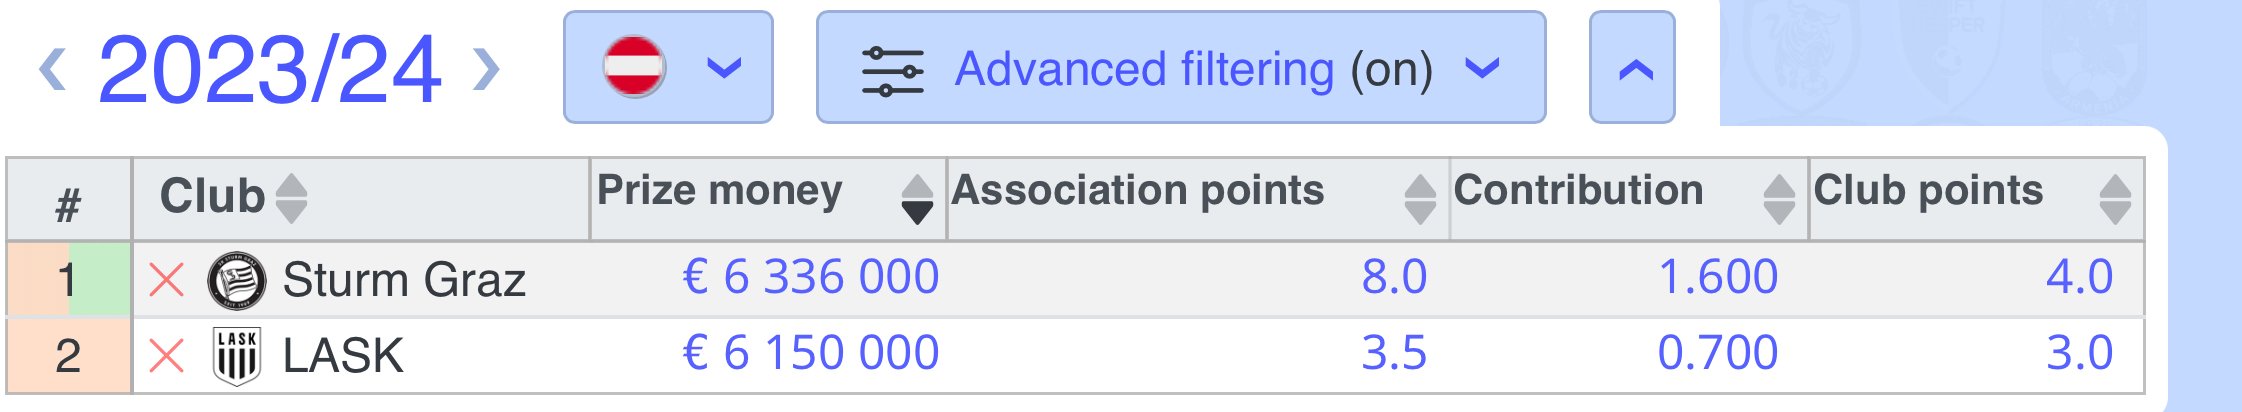Click the Sturm Graz club crest
Viewport: 2242px width, 412px height.
[x=236, y=280]
